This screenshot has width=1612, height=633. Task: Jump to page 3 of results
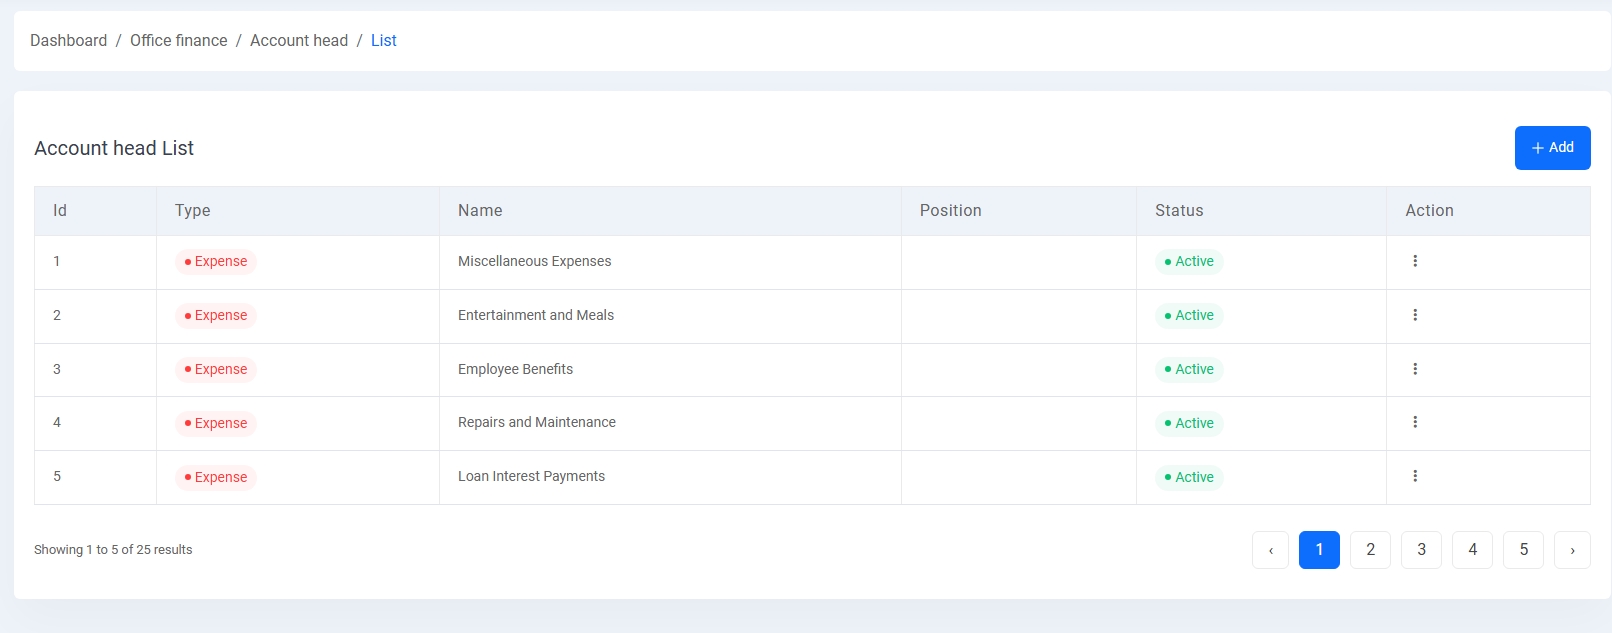click(1421, 550)
